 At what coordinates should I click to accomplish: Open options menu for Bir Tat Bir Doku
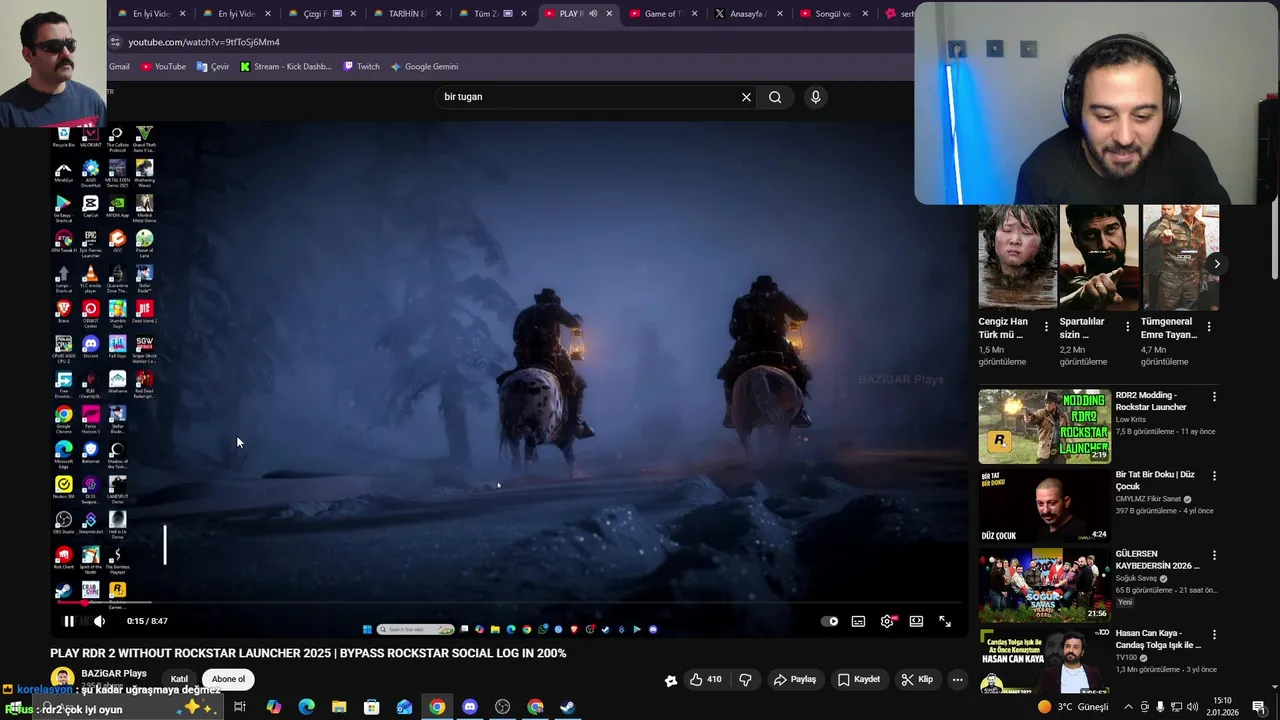pos(1214,476)
